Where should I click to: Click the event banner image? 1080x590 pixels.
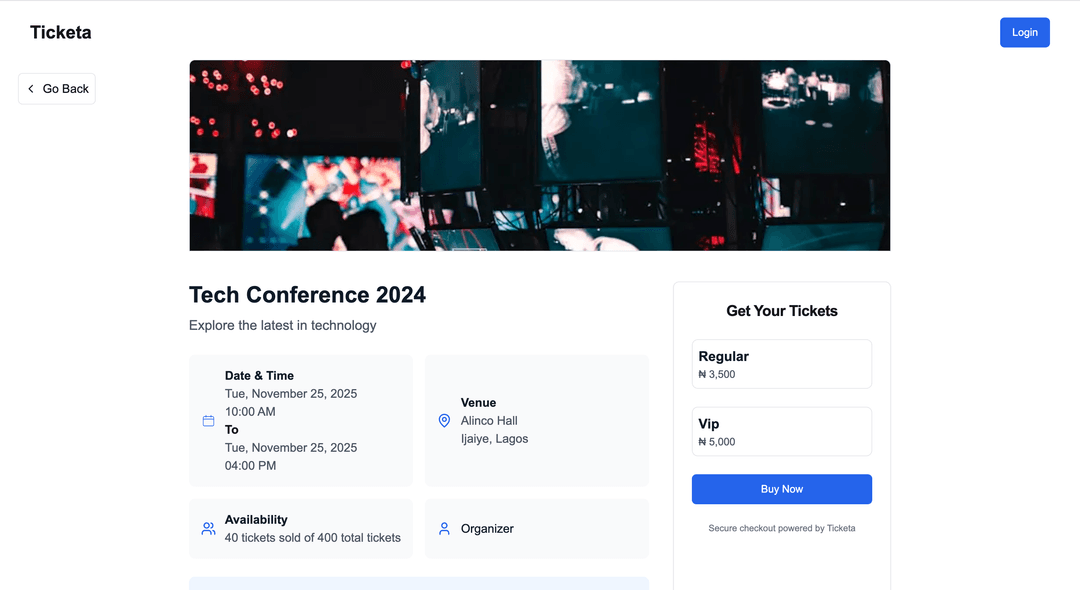coord(540,155)
